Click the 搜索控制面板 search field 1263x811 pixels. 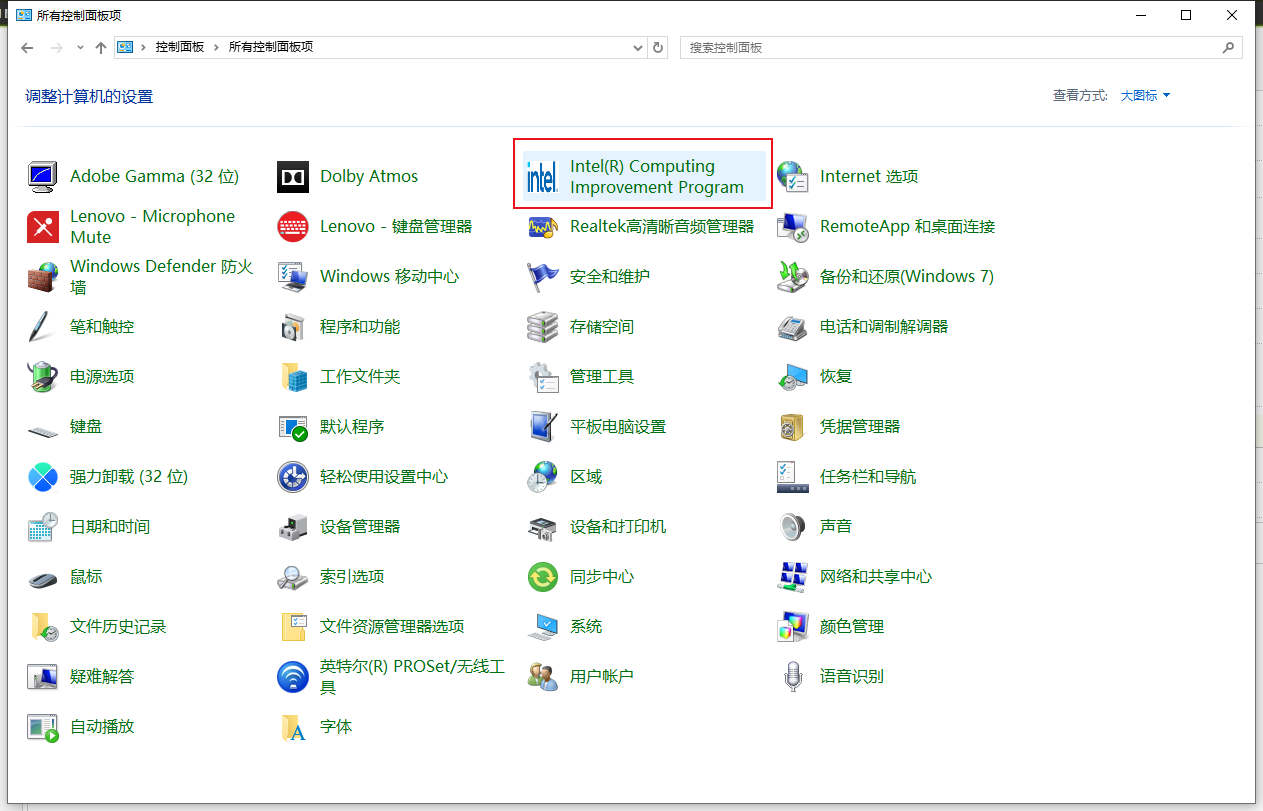pyautogui.click(x=950, y=47)
